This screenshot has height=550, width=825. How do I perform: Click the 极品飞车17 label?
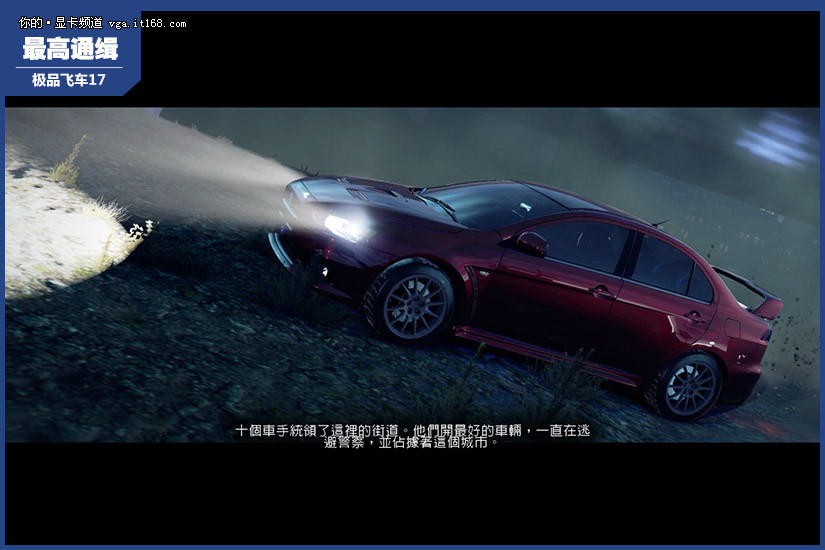(69, 80)
